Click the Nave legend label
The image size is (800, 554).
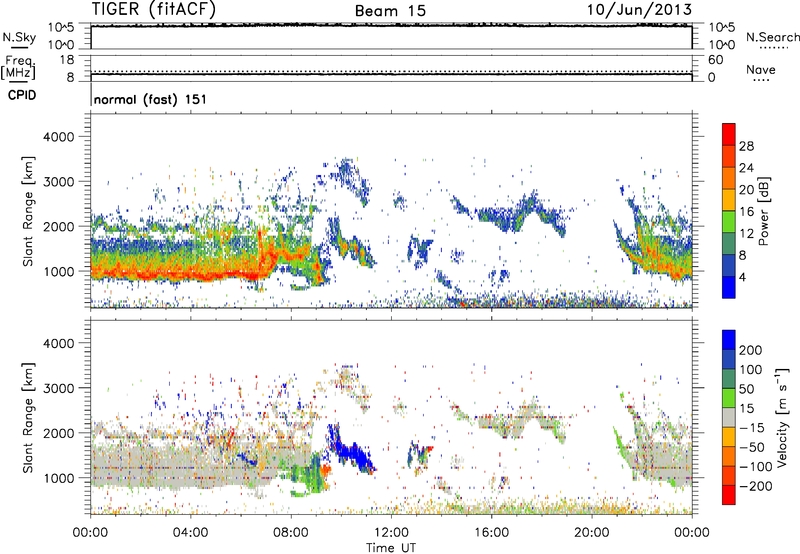click(761, 69)
